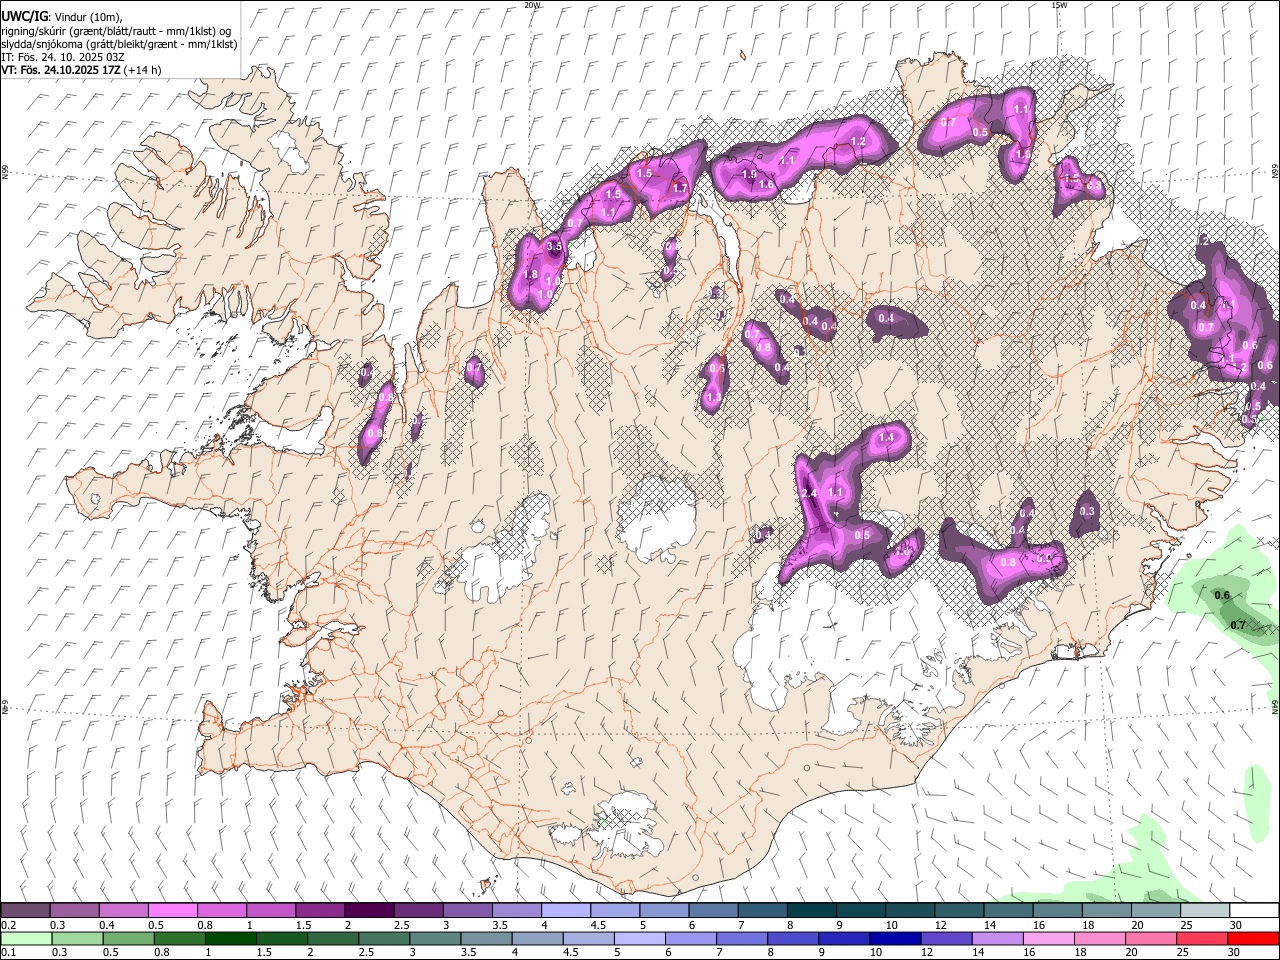Click the bright red 30 rain legend swatch
1280x960 pixels.
click(1253, 938)
